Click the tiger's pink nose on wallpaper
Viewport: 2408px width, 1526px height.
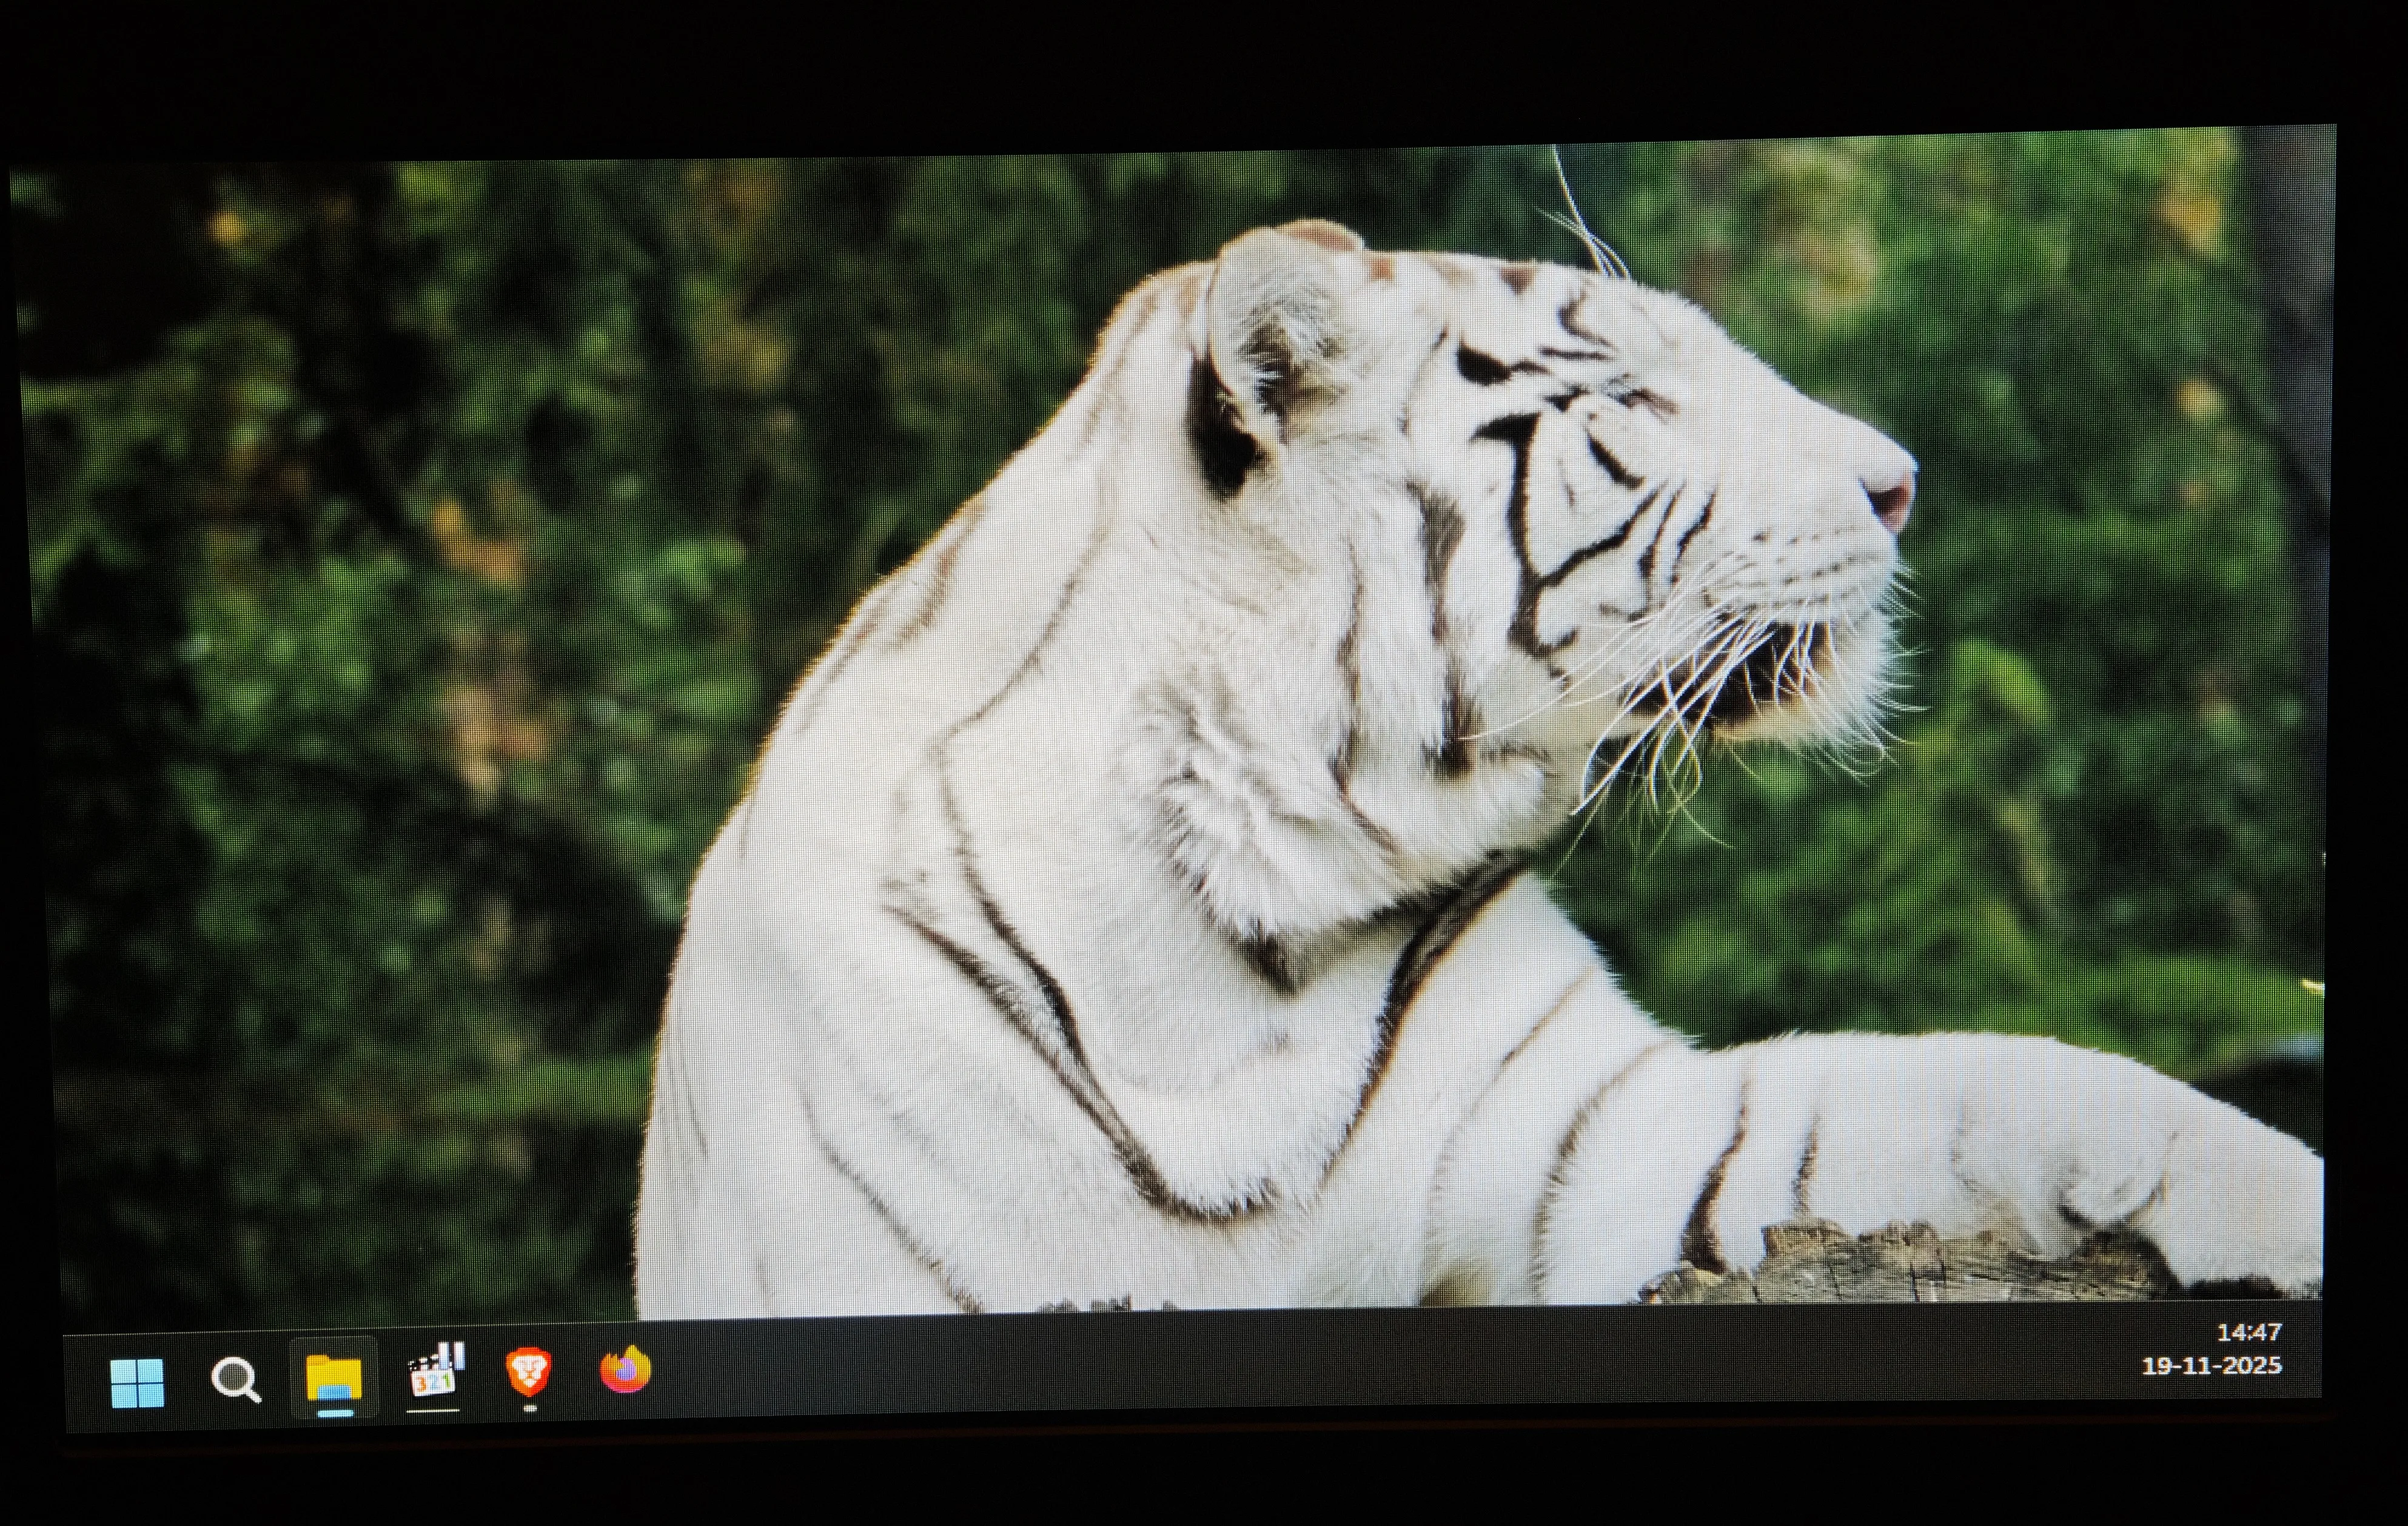(x=1889, y=497)
